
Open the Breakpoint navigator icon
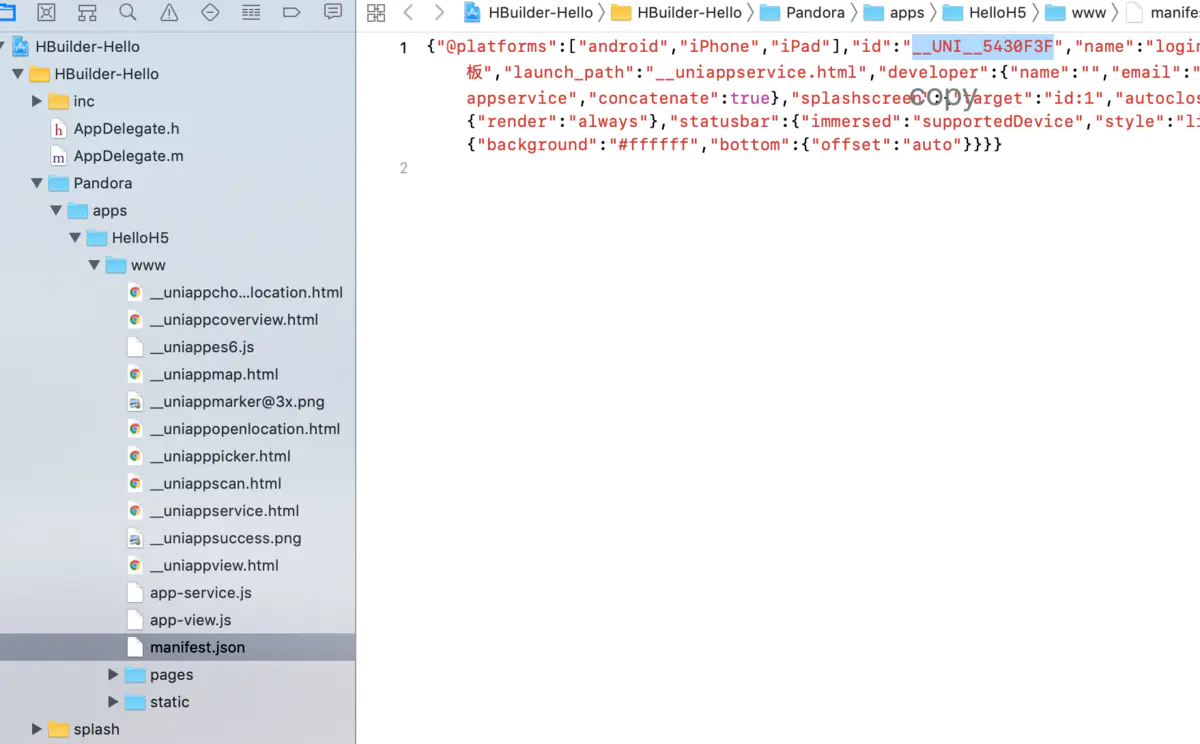(292, 13)
